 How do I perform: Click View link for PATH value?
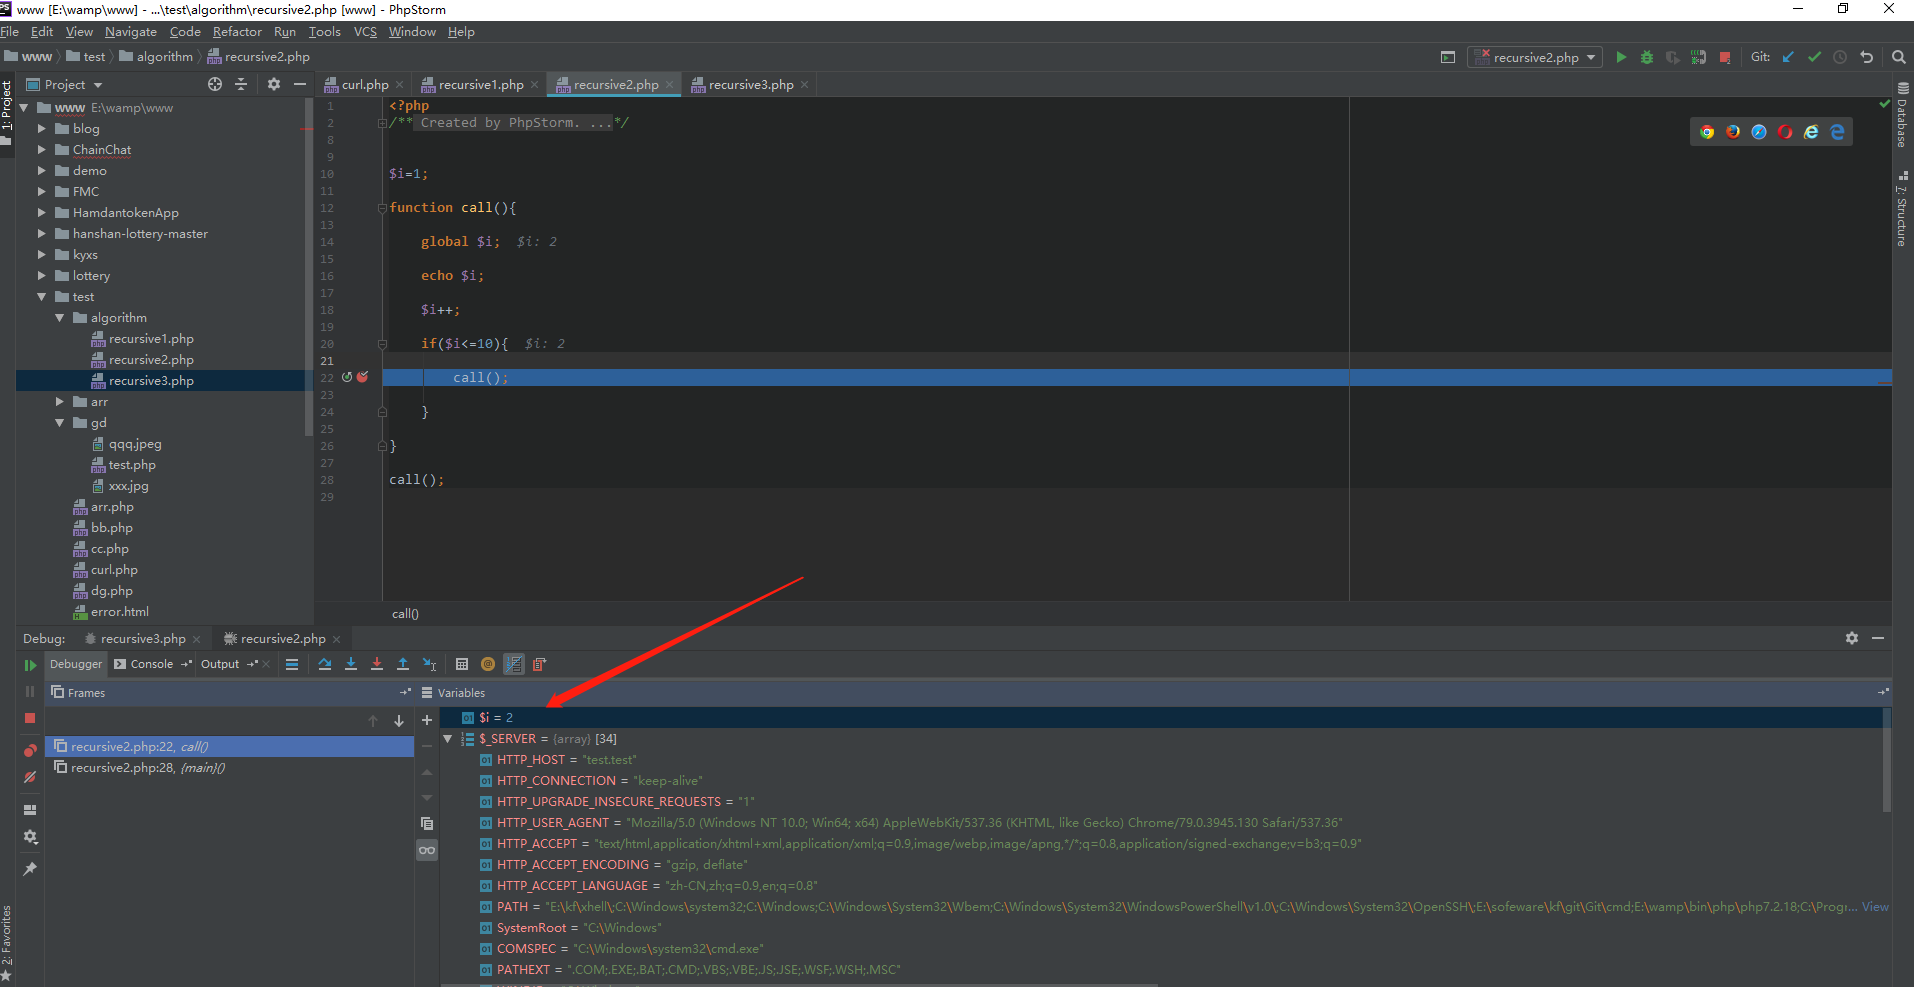point(1875,907)
